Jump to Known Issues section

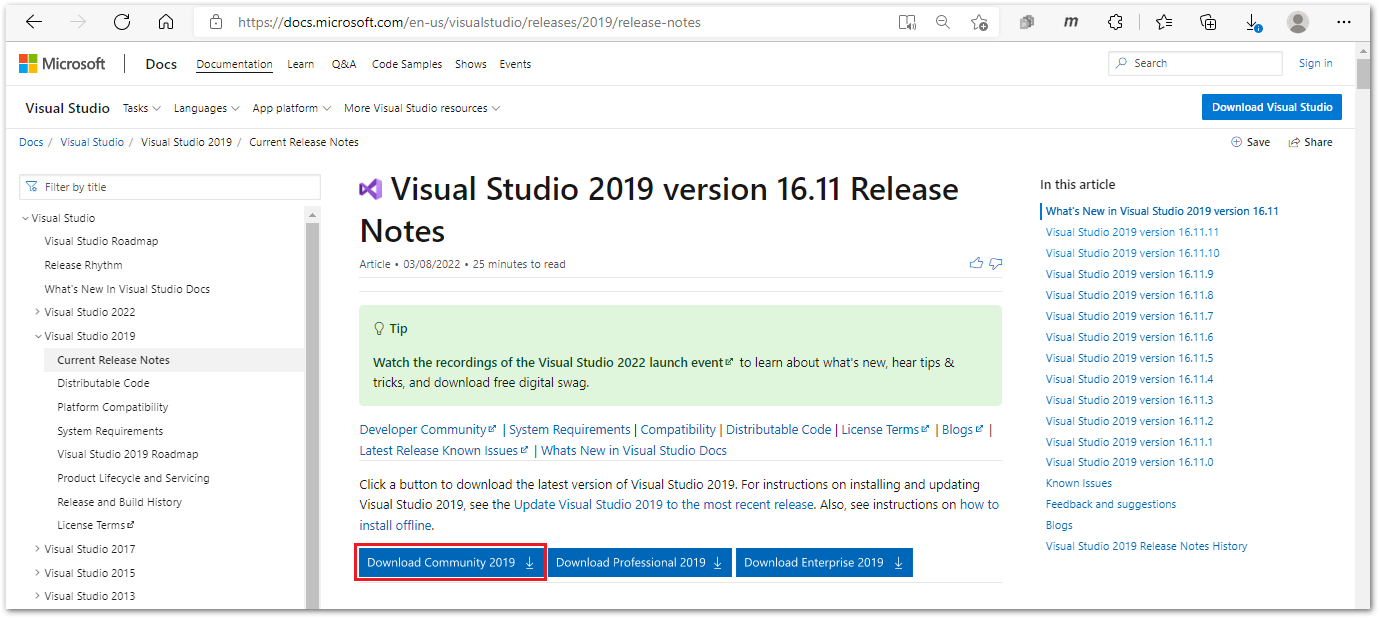(1078, 483)
